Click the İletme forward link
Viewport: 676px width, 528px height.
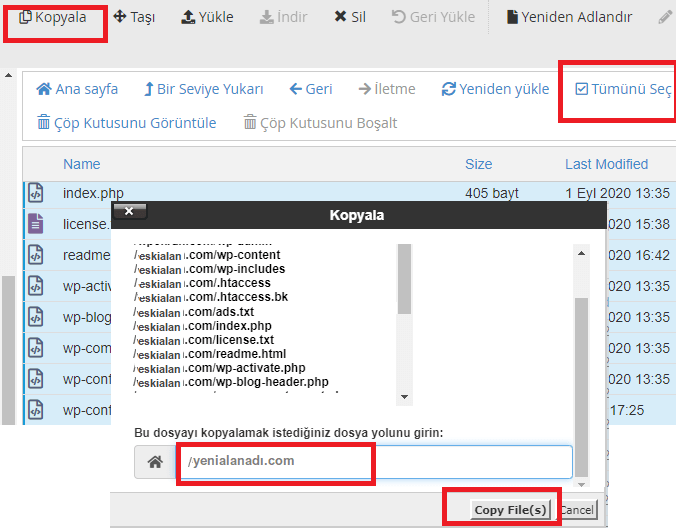pos(387,89)
